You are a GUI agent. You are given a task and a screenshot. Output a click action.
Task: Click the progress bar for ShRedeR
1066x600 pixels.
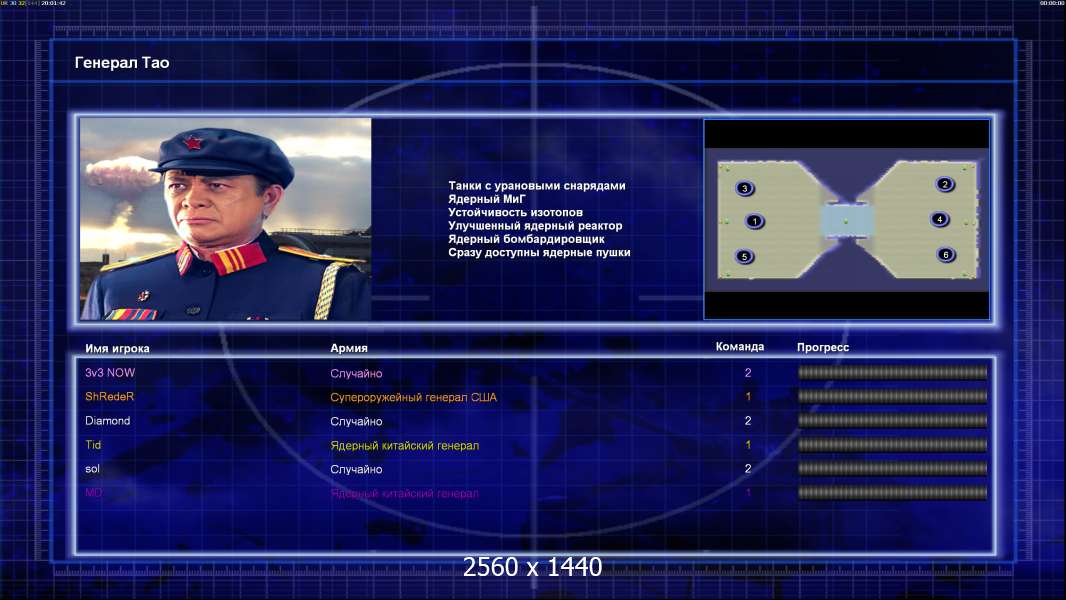893,395
